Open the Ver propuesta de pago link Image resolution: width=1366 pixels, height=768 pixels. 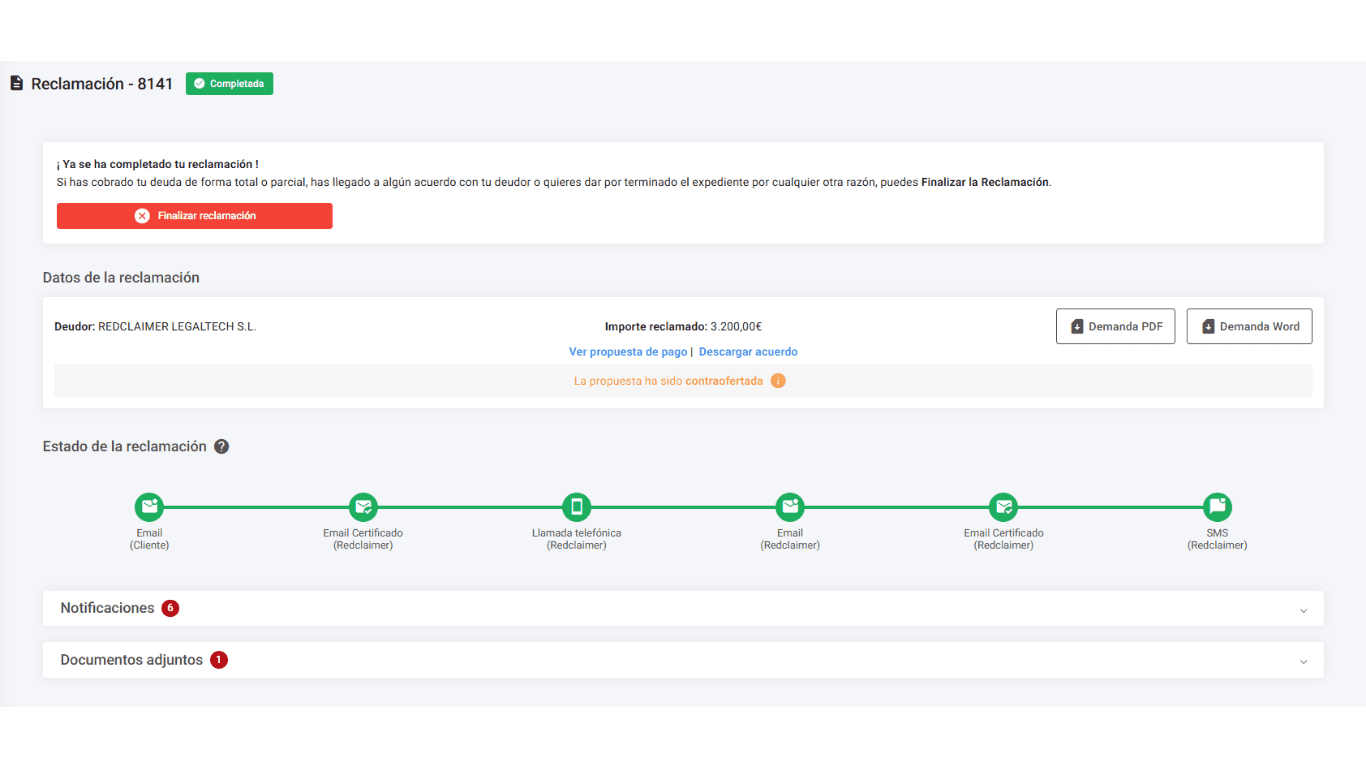628,352
